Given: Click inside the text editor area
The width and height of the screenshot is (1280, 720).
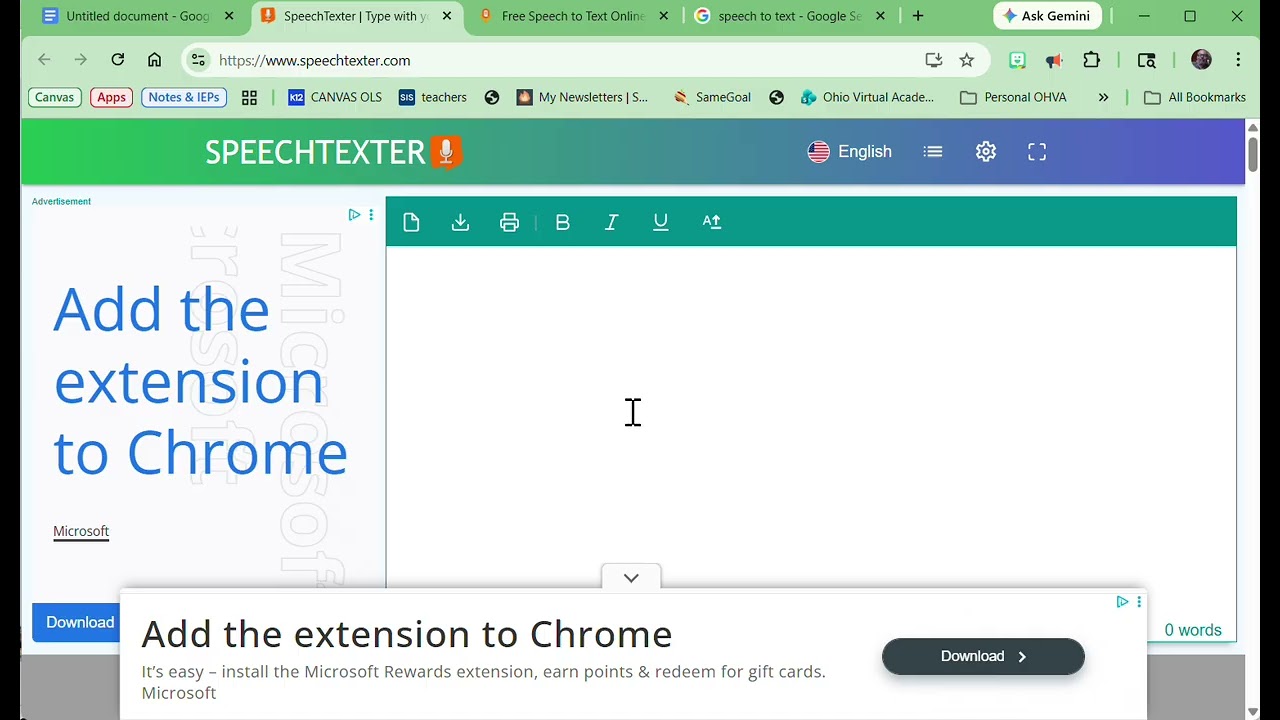Looking at the screenshot, I should click(810, 415).
